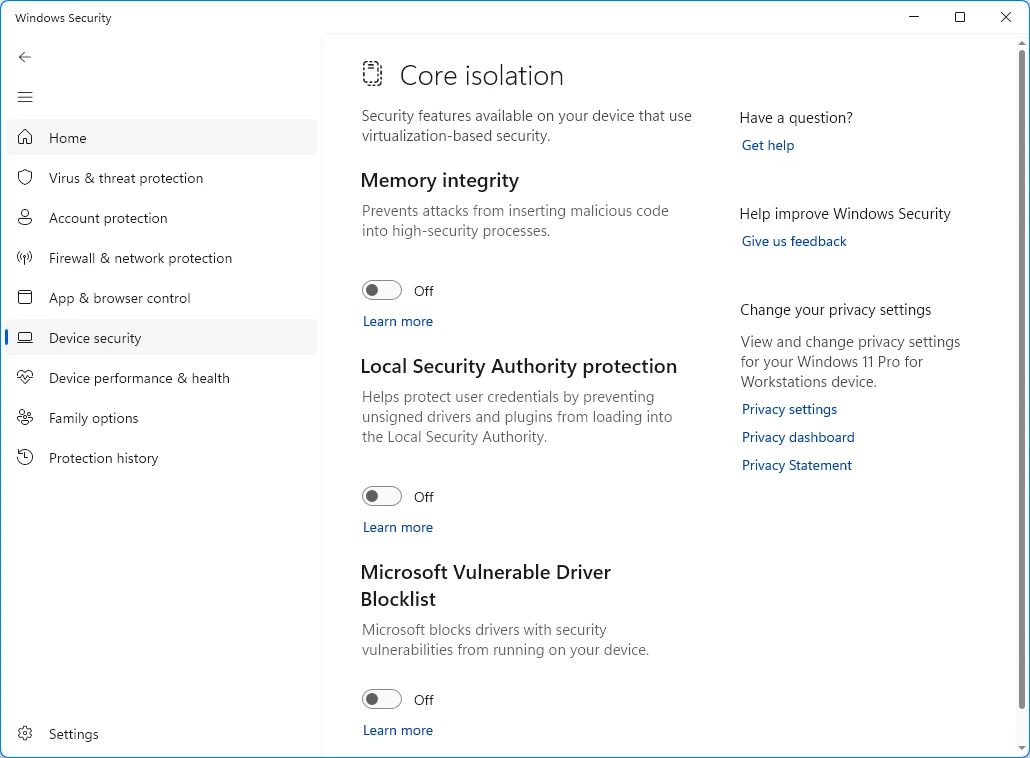Open App & browser control page

coord(161,298)
